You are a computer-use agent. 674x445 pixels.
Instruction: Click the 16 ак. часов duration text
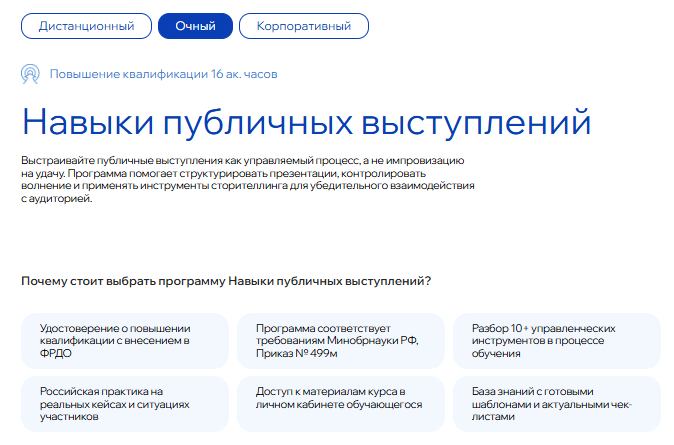point(244,75)
